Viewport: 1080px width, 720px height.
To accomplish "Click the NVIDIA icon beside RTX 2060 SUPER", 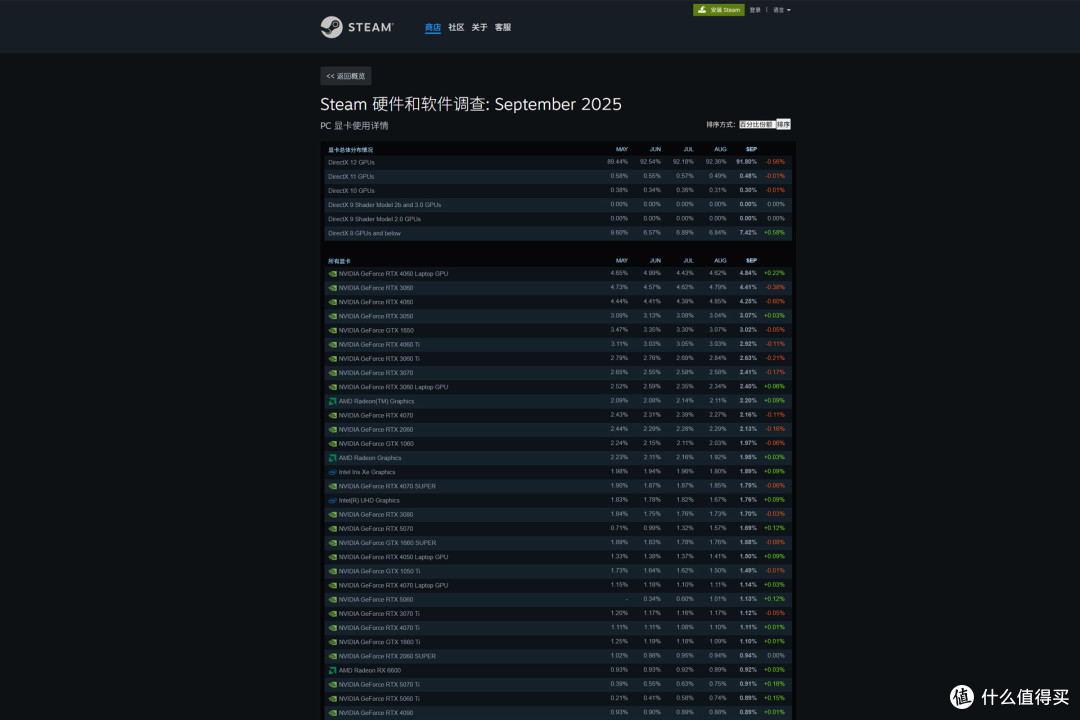I will (x=333, y=656).
